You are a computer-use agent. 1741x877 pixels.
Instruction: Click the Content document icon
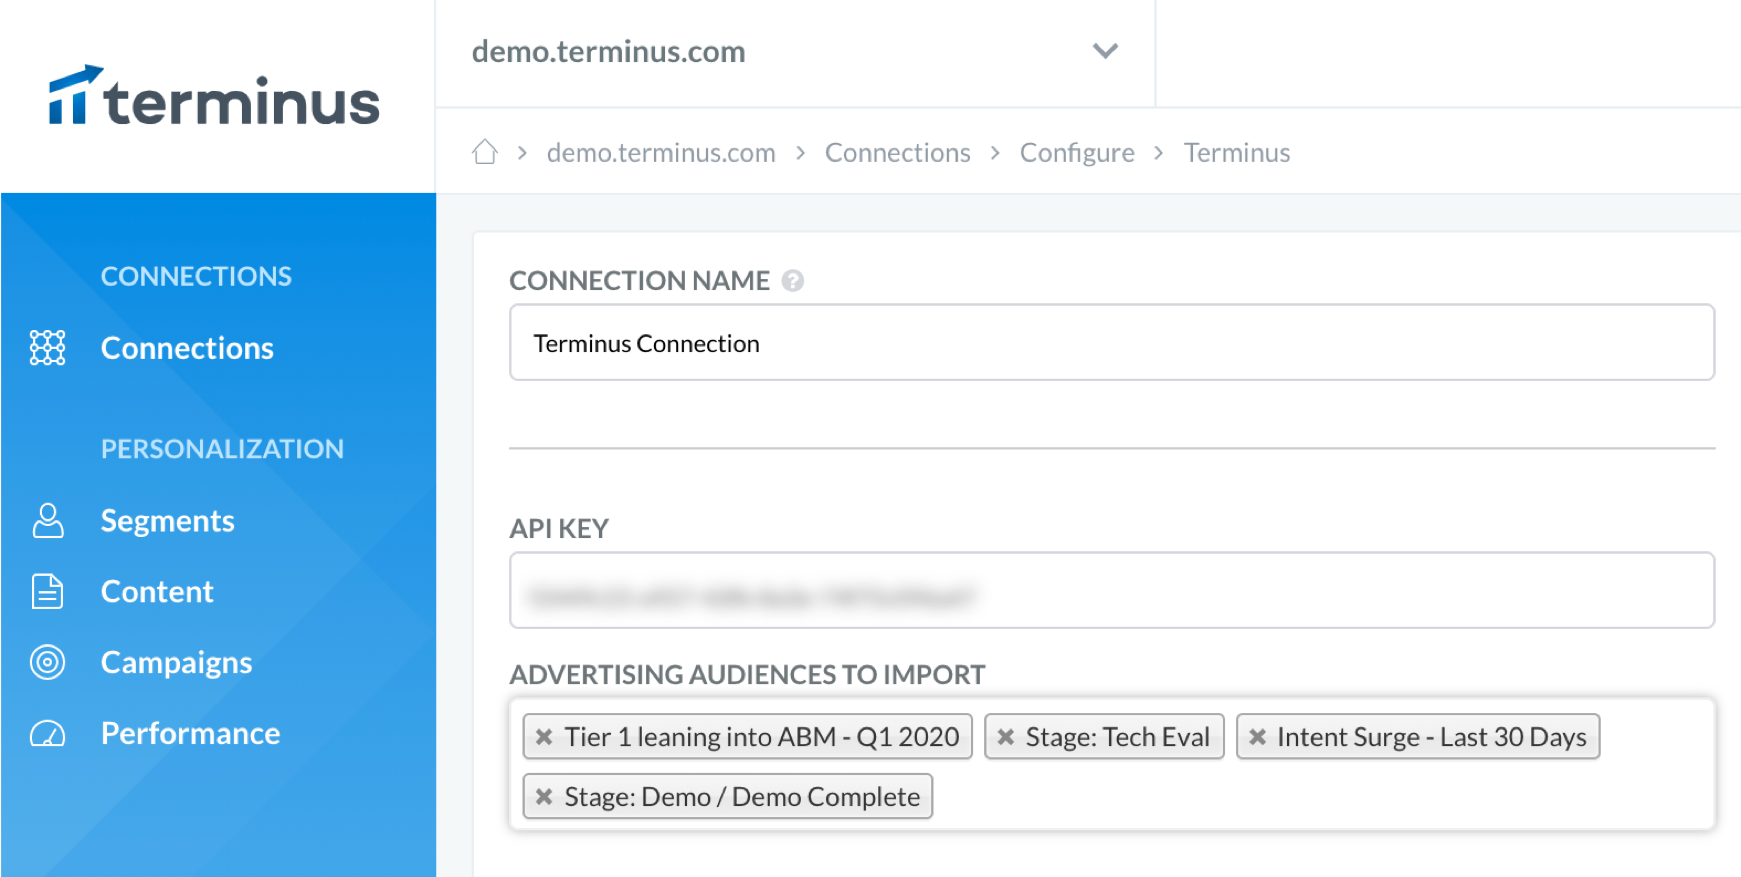47,592
